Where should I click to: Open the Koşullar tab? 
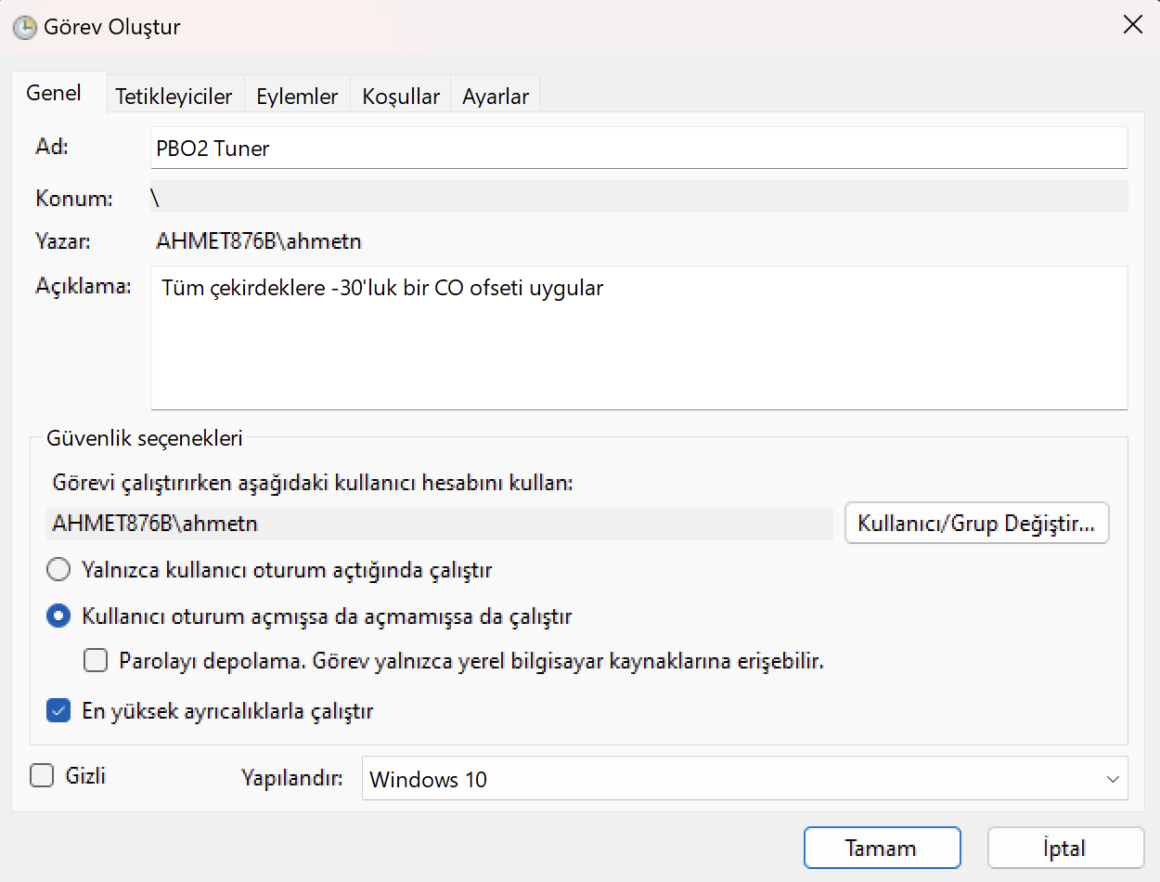(400, 96)
